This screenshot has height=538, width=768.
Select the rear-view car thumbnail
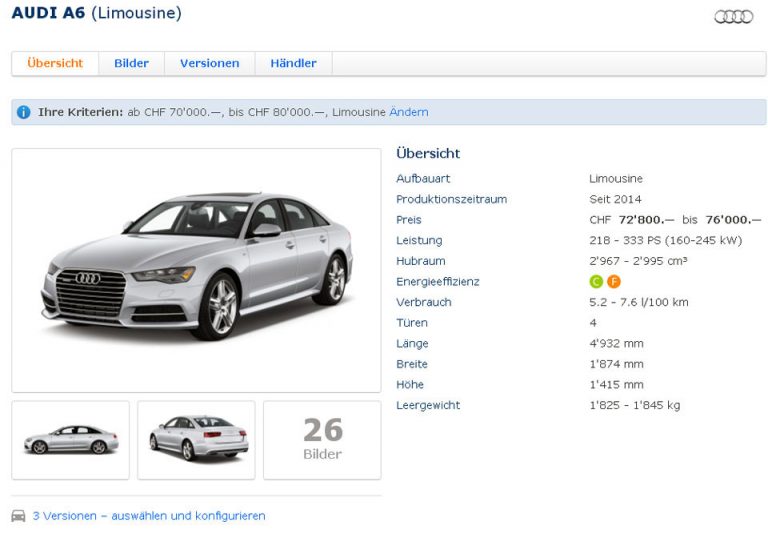click(196, 440)
